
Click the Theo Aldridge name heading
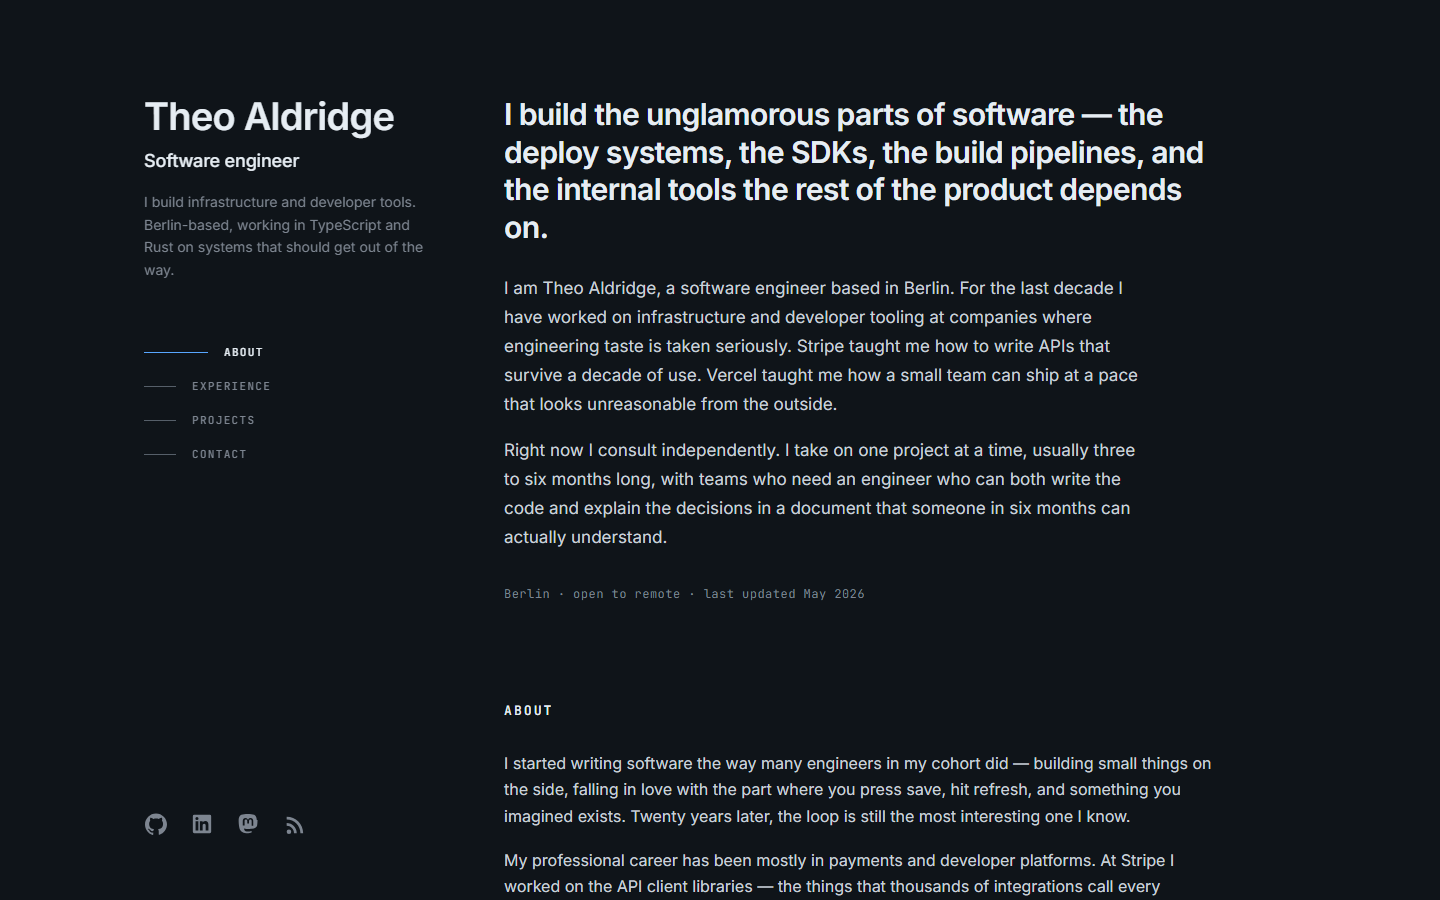click(269, 117)
